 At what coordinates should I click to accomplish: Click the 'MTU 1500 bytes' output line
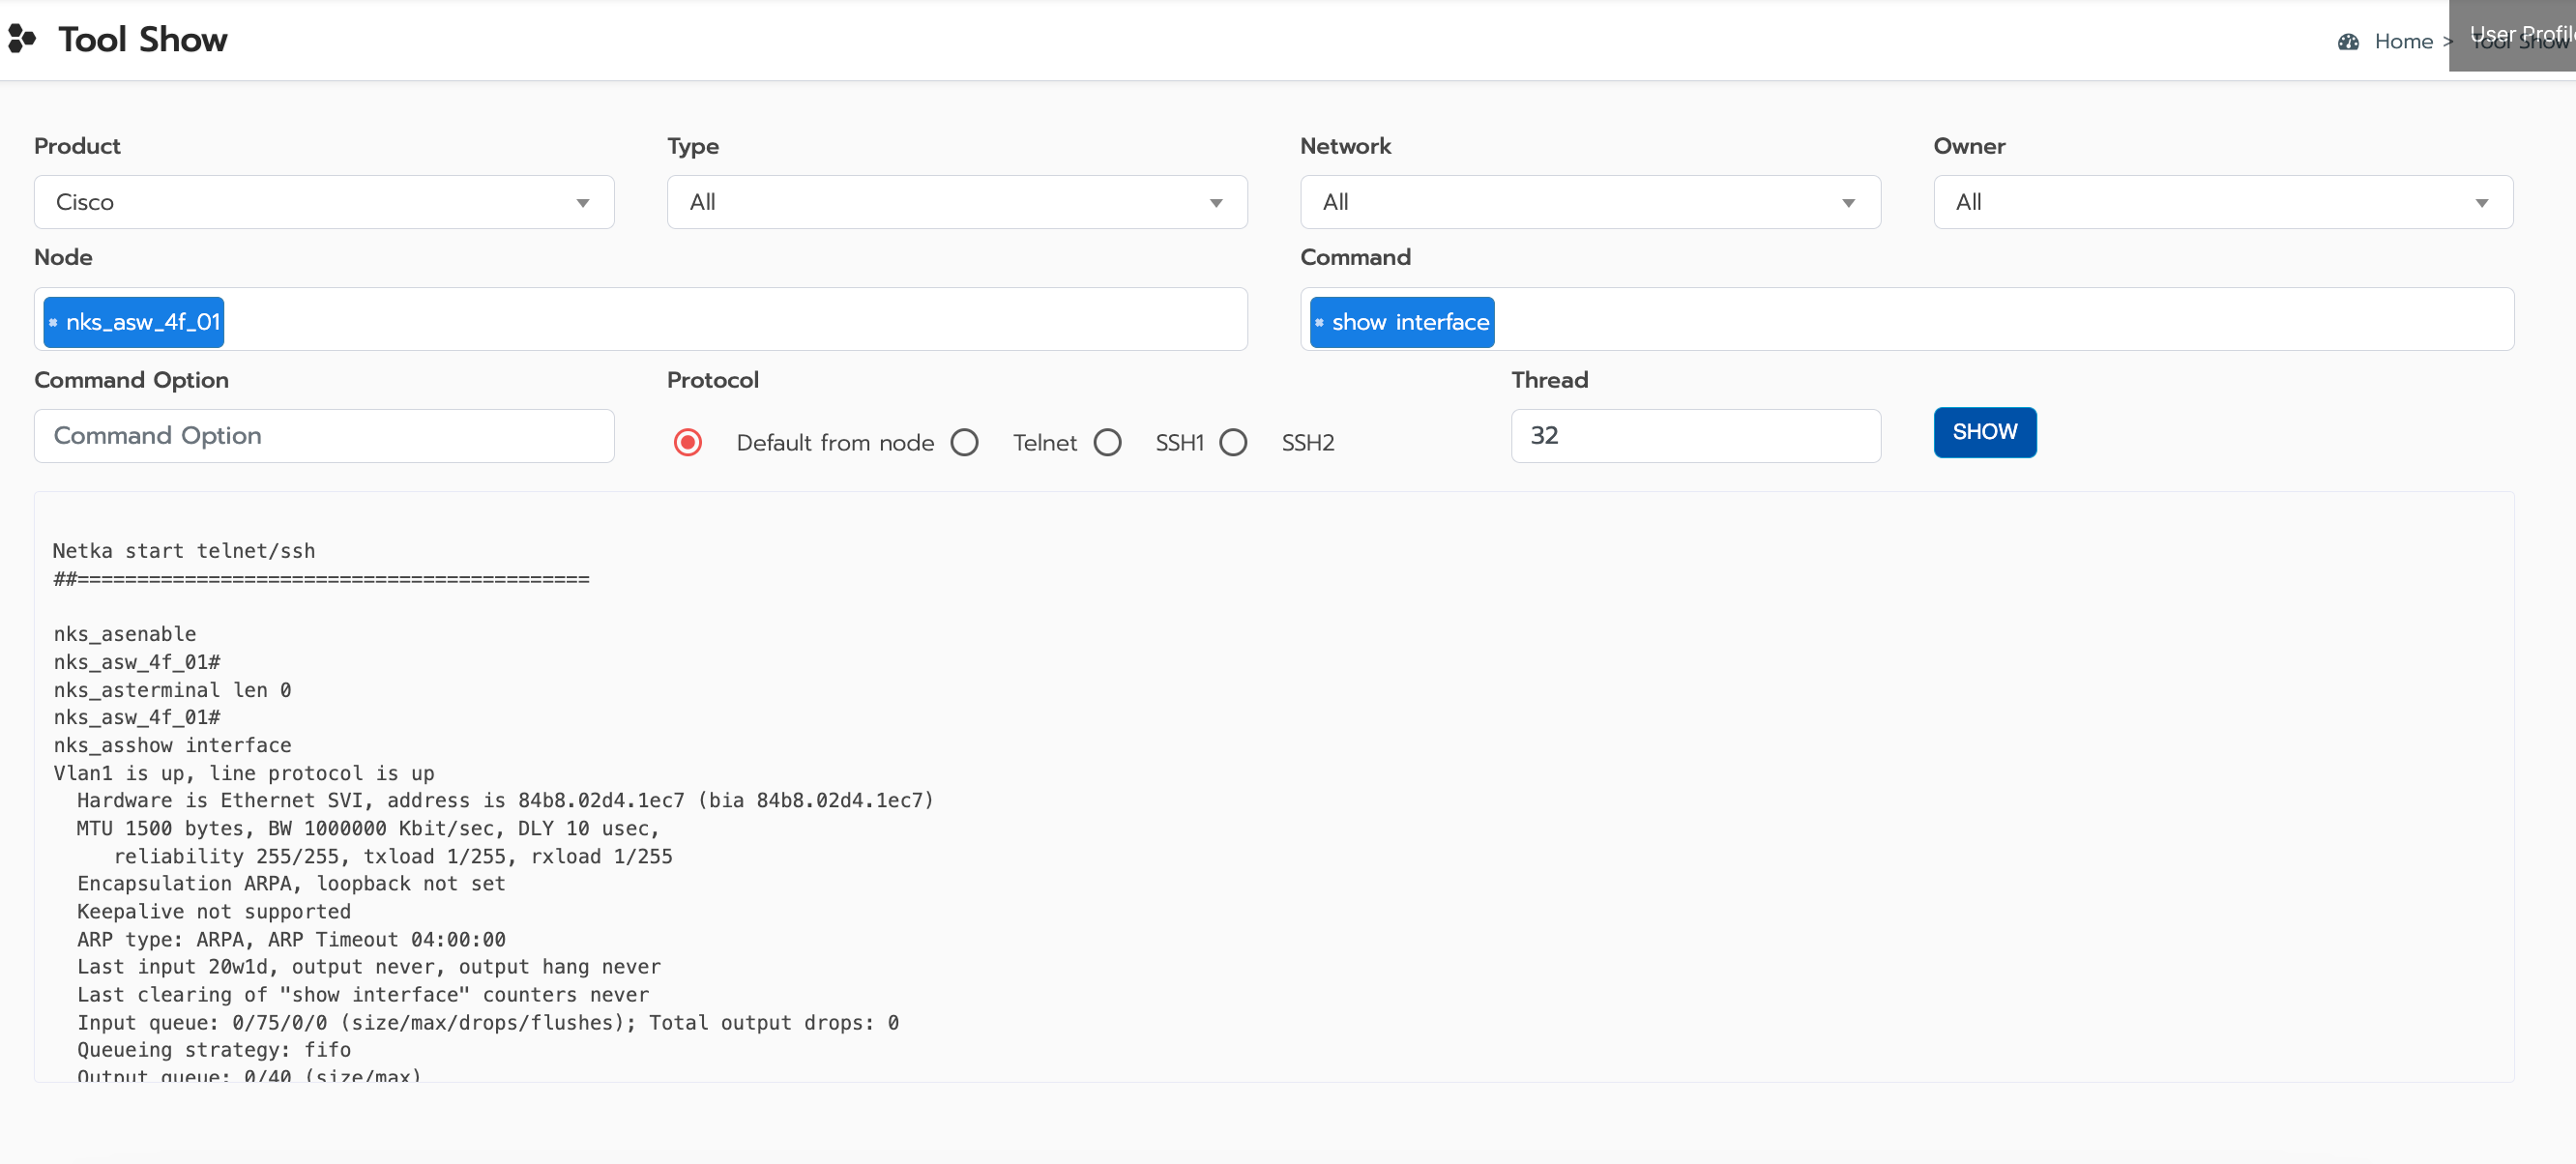pyautogui.click(x=368, y=828)
